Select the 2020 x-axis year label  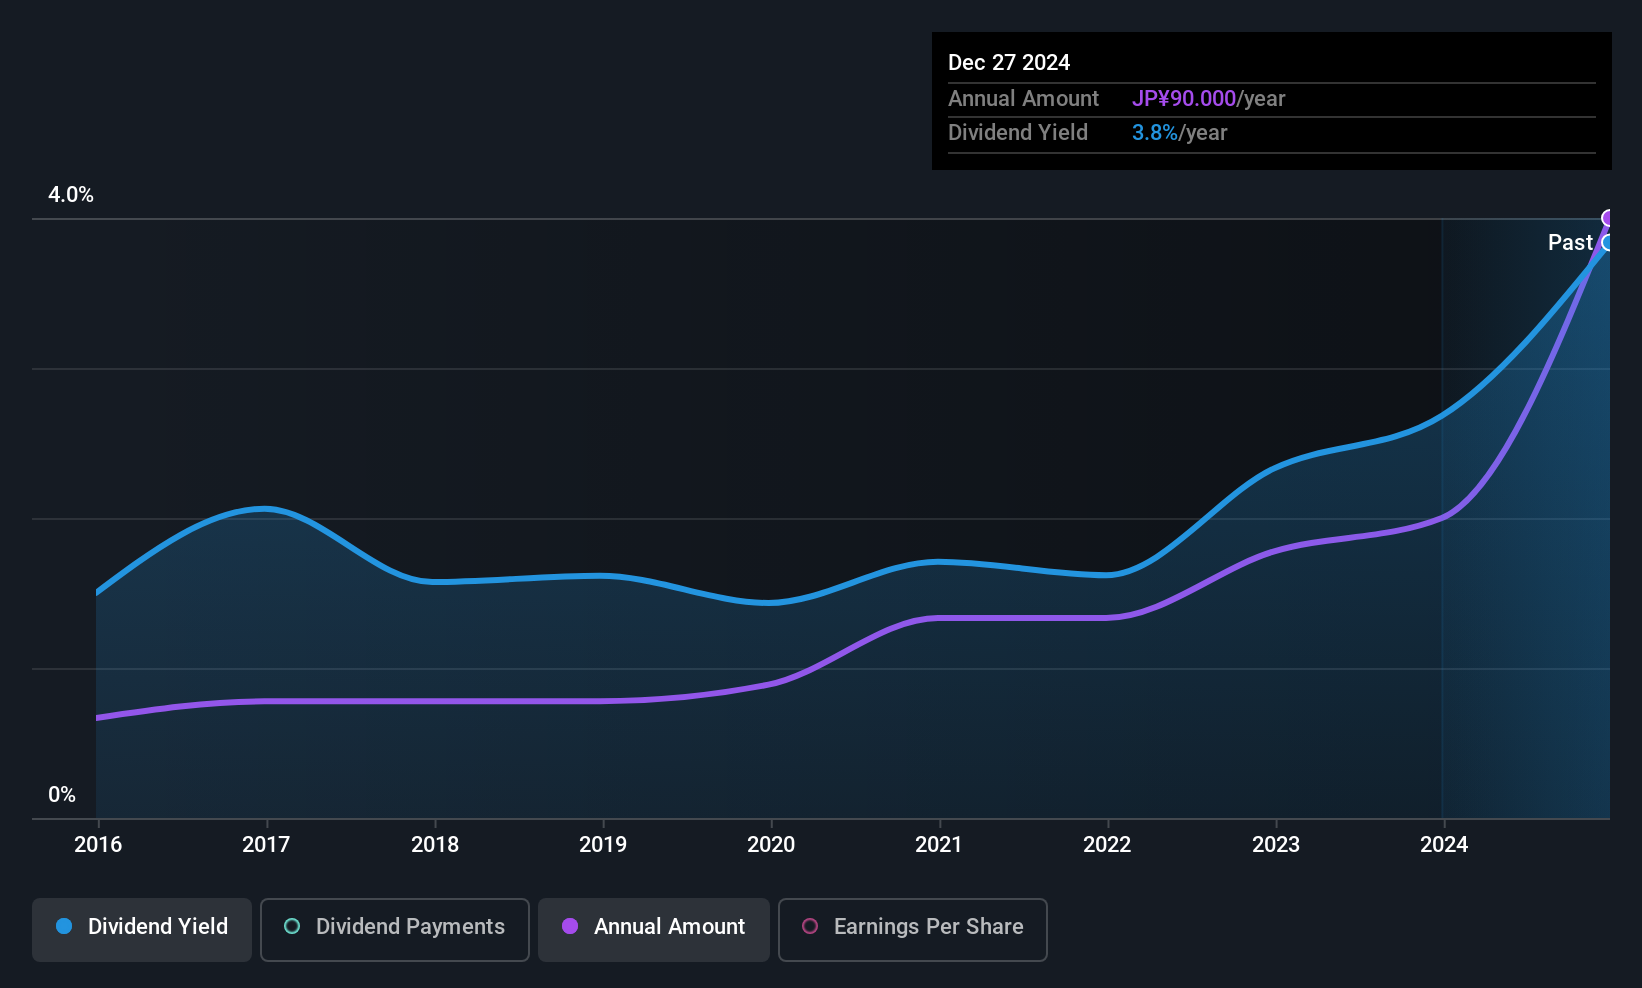pyautogui.click(x=771, y=845)
